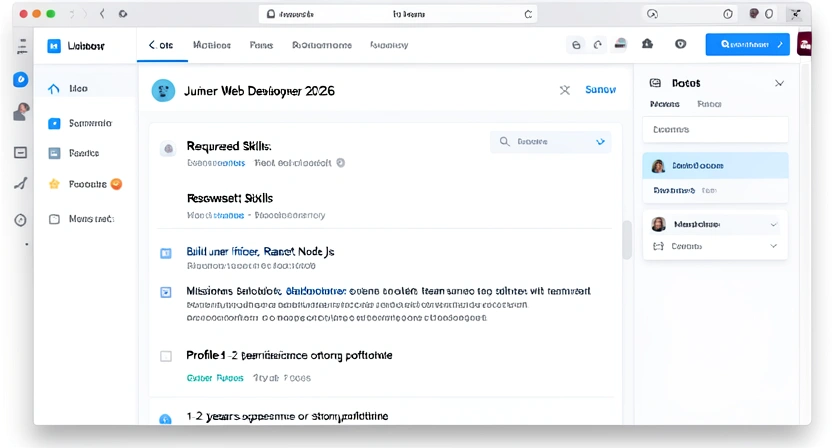Viewport: 832px width, 448px height.
Task: Expand the last right-panel row with its chevron
Action: (774, 246)
